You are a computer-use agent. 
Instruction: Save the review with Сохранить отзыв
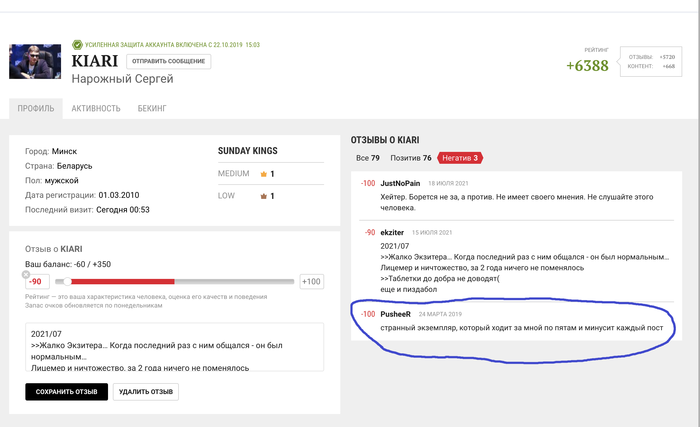pyautogui.click(x=67, y=392)
